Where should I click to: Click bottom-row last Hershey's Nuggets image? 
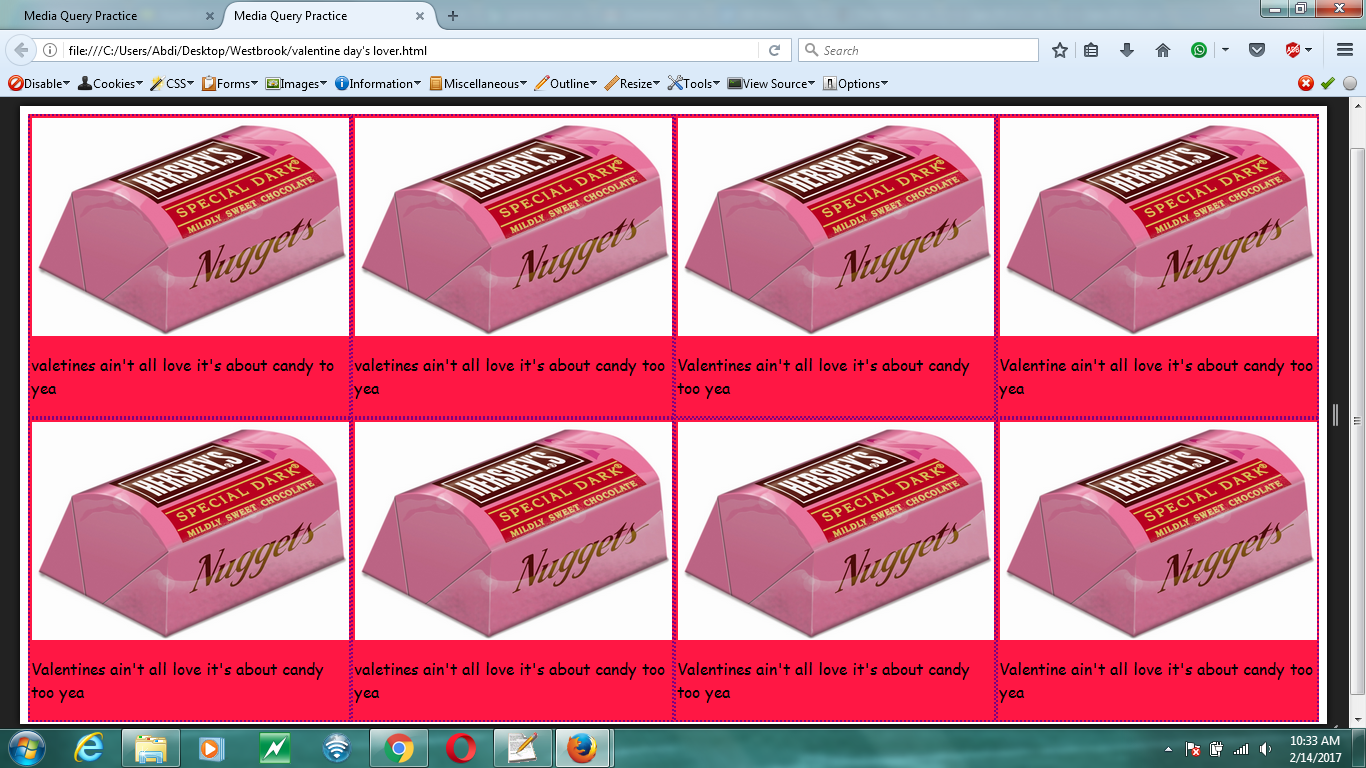coord(1158,531)
